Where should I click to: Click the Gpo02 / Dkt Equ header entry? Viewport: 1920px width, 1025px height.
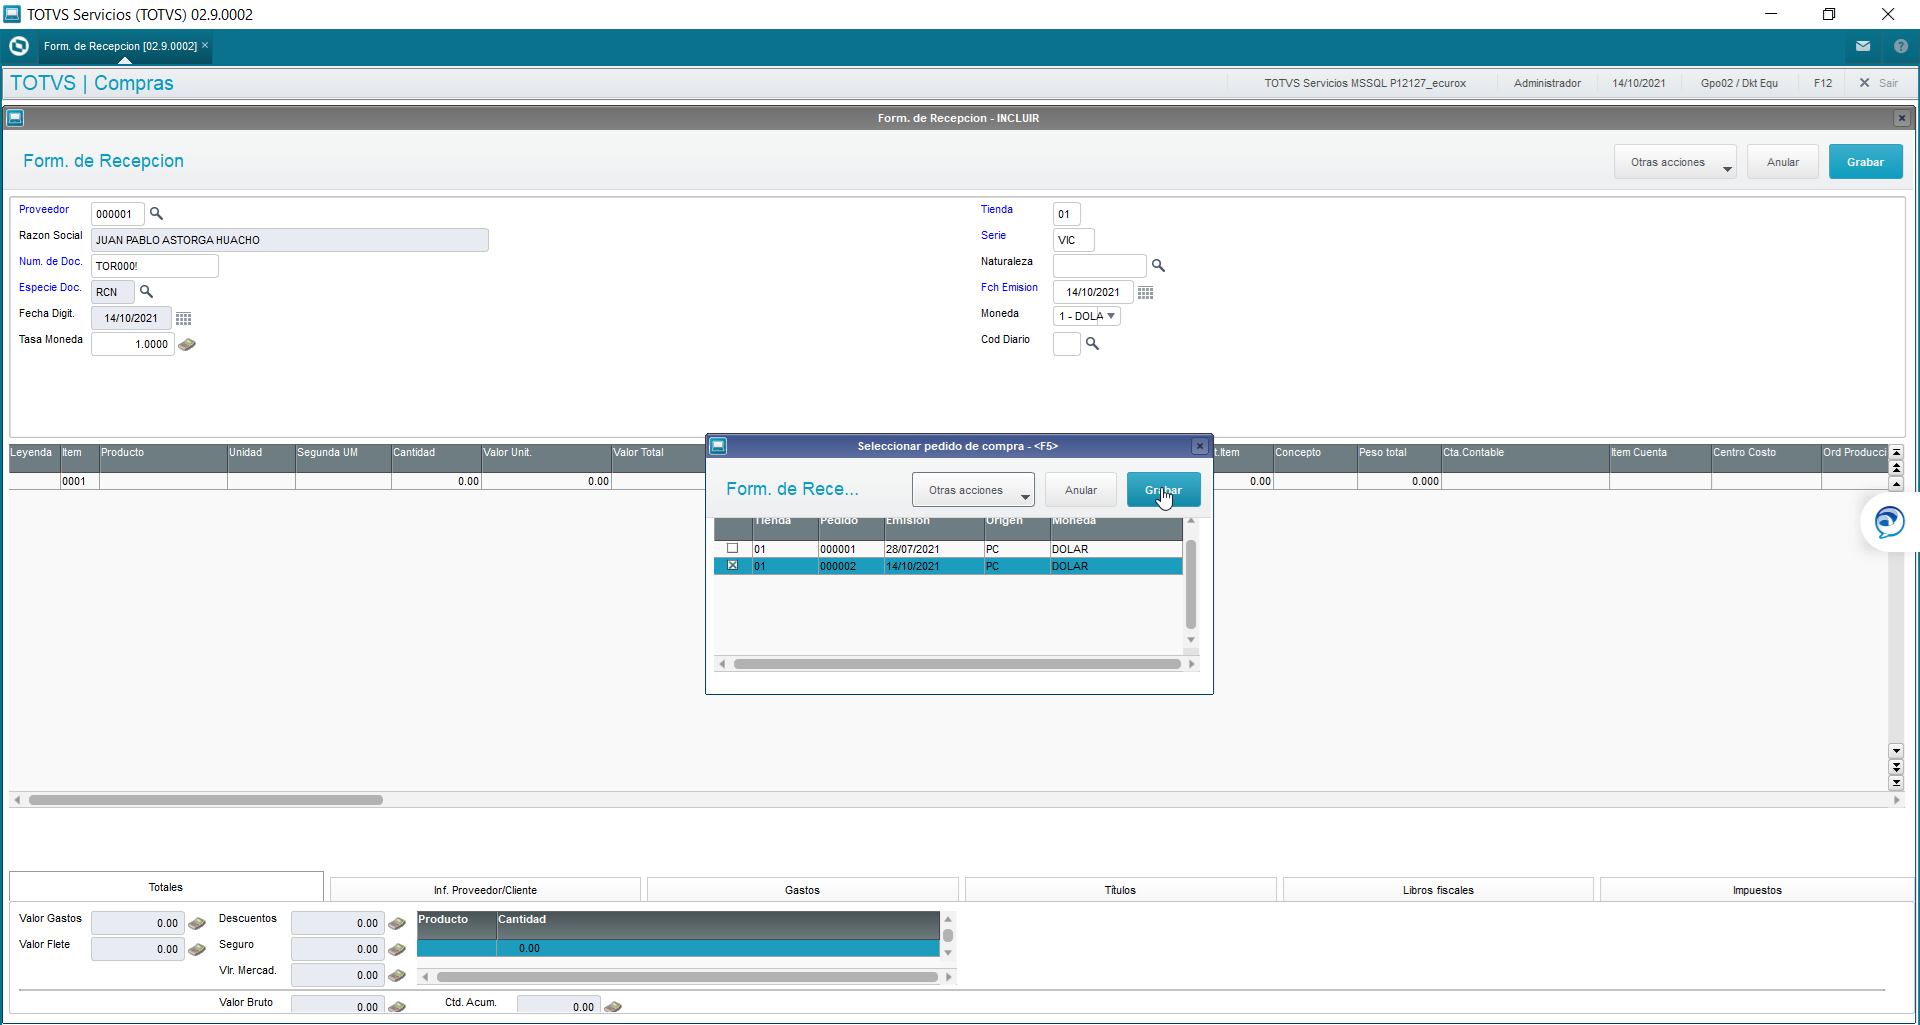tap(1739, 83)
